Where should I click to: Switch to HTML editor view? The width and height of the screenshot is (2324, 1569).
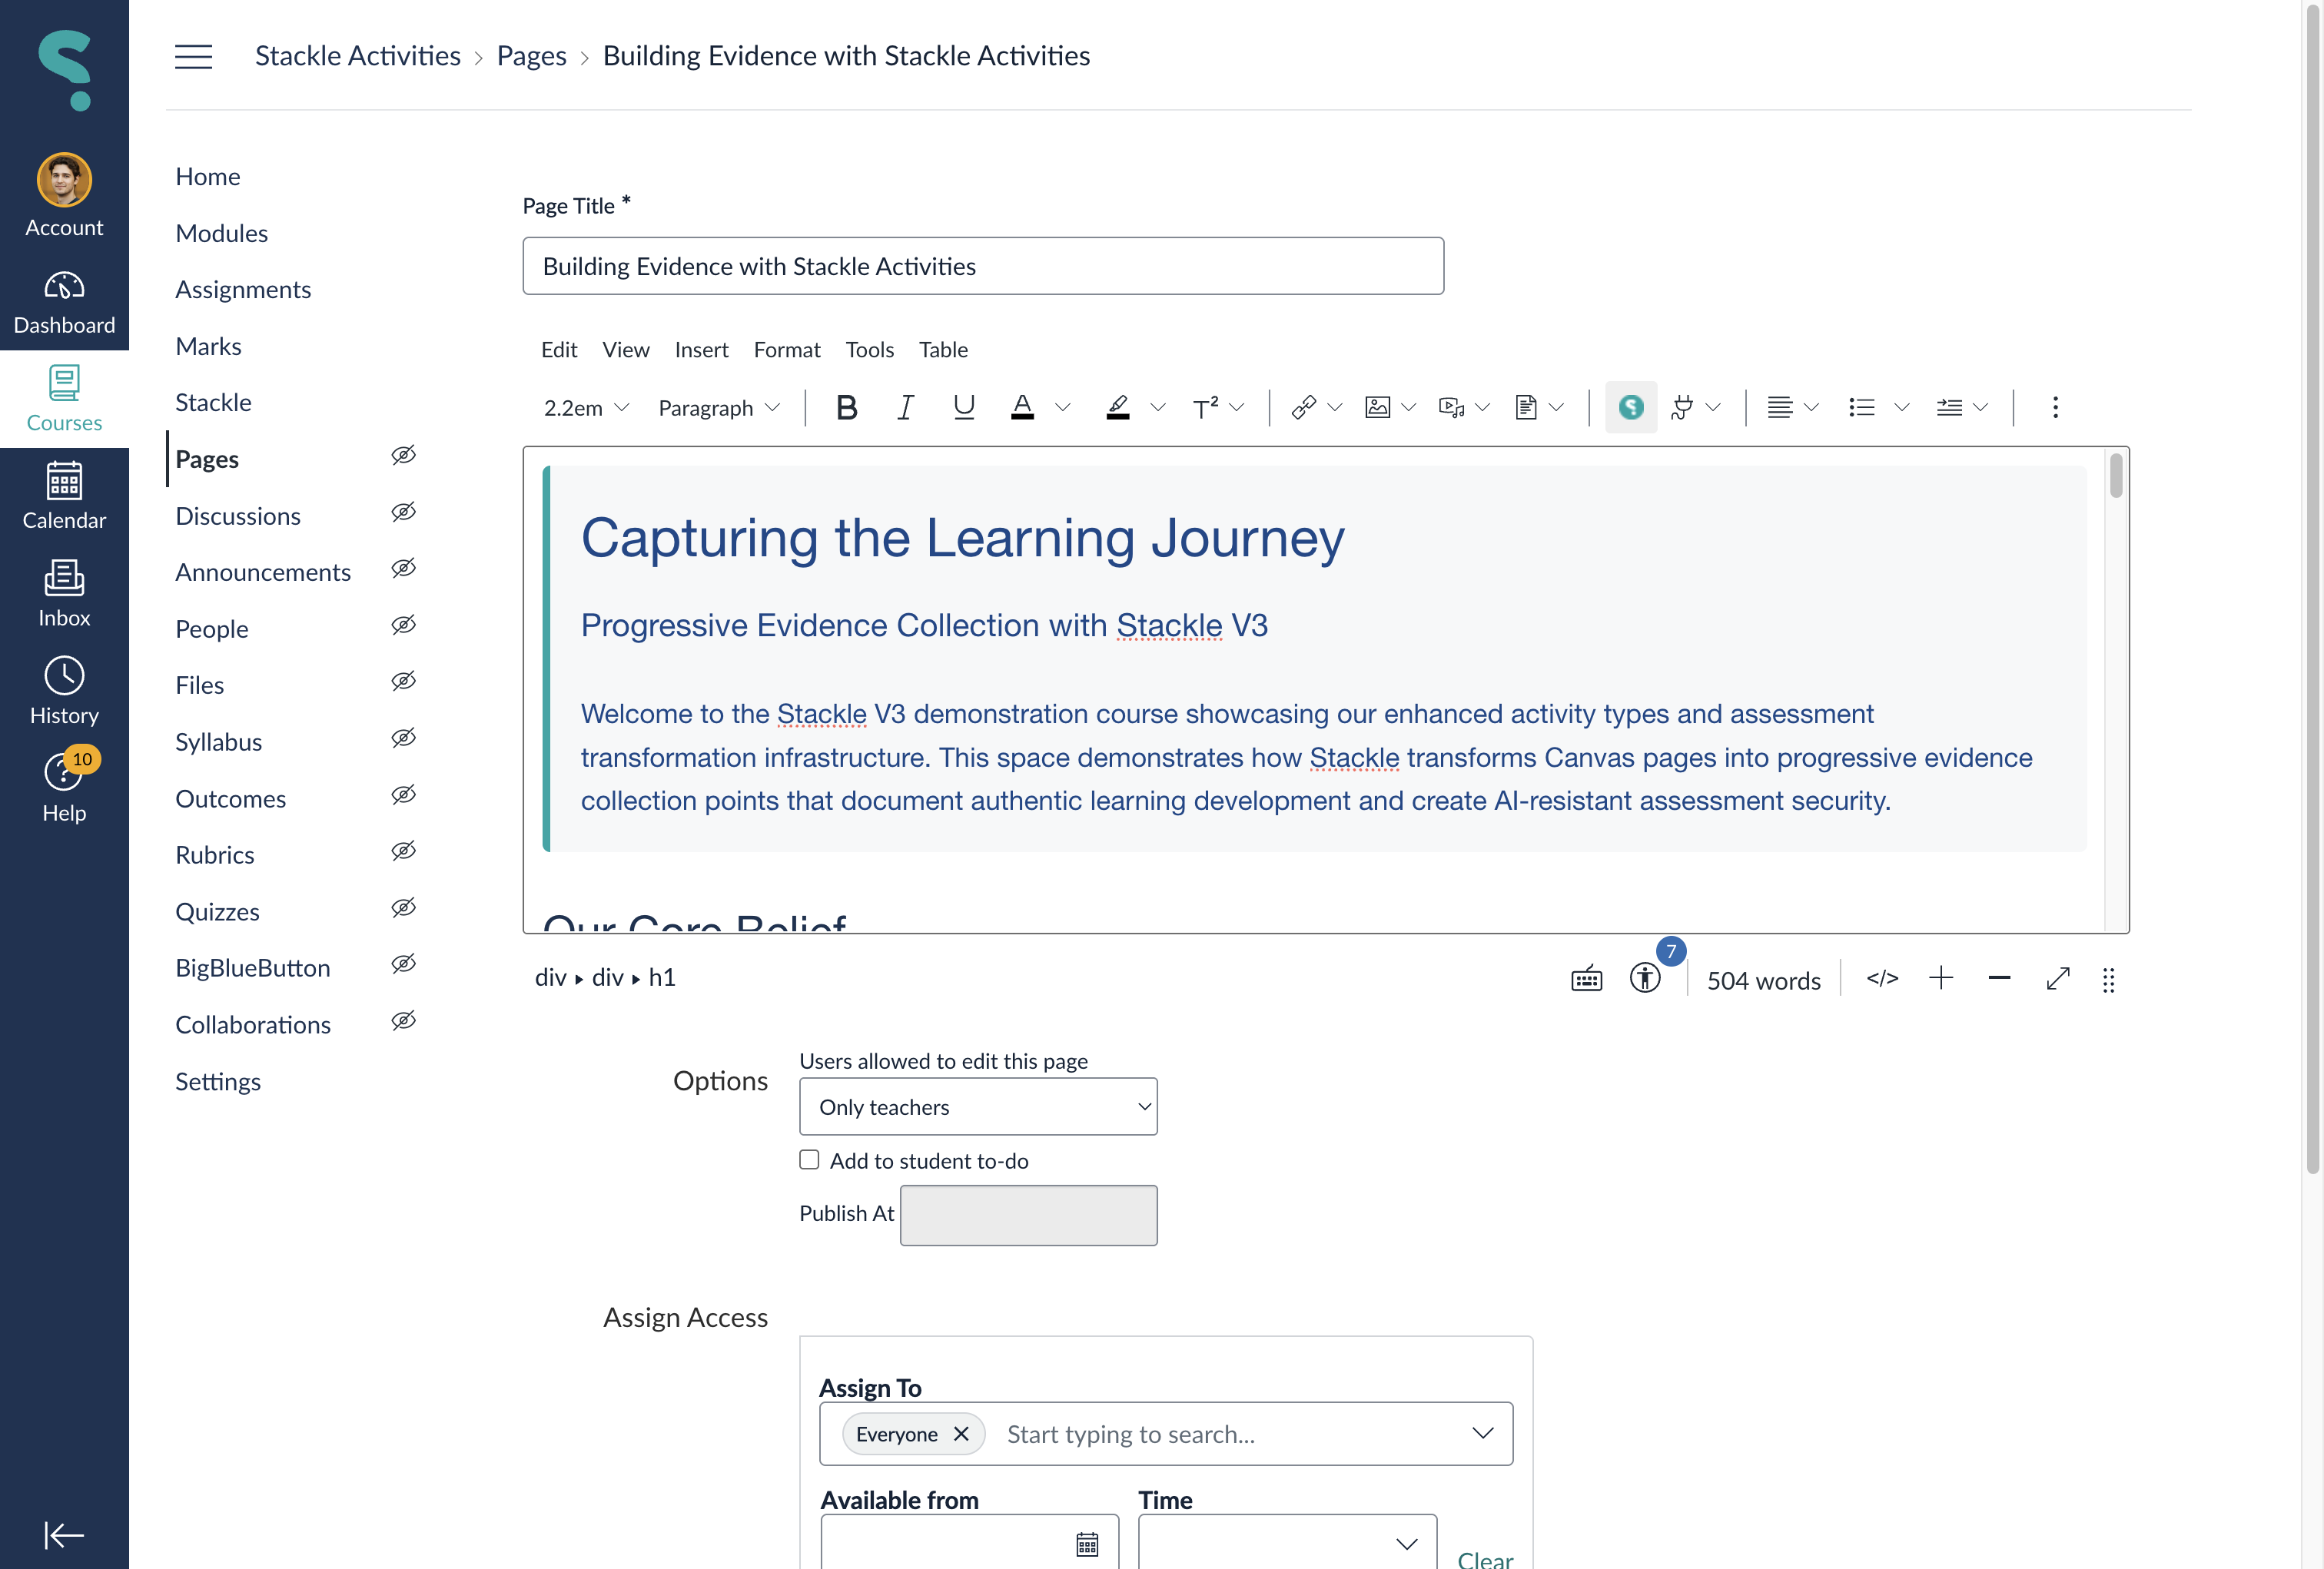coord(1882,979)
